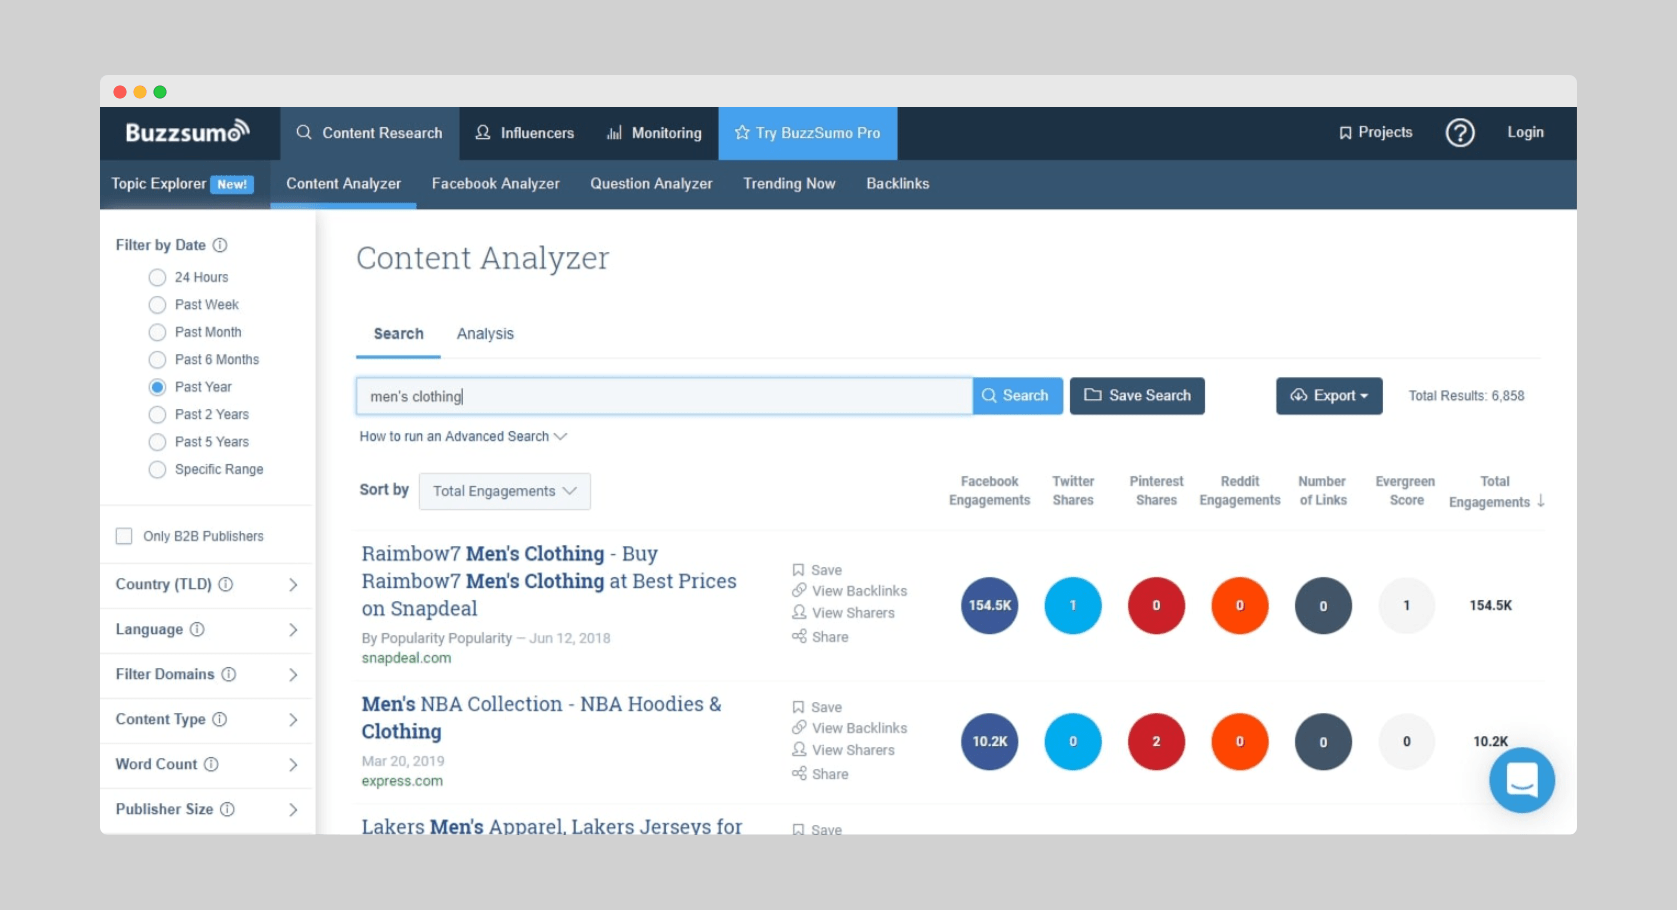Image resolution: width=1677 pixels, height=910 pixels.
Task: Select the Past 2 Years filter
Action: pos(157,414)
